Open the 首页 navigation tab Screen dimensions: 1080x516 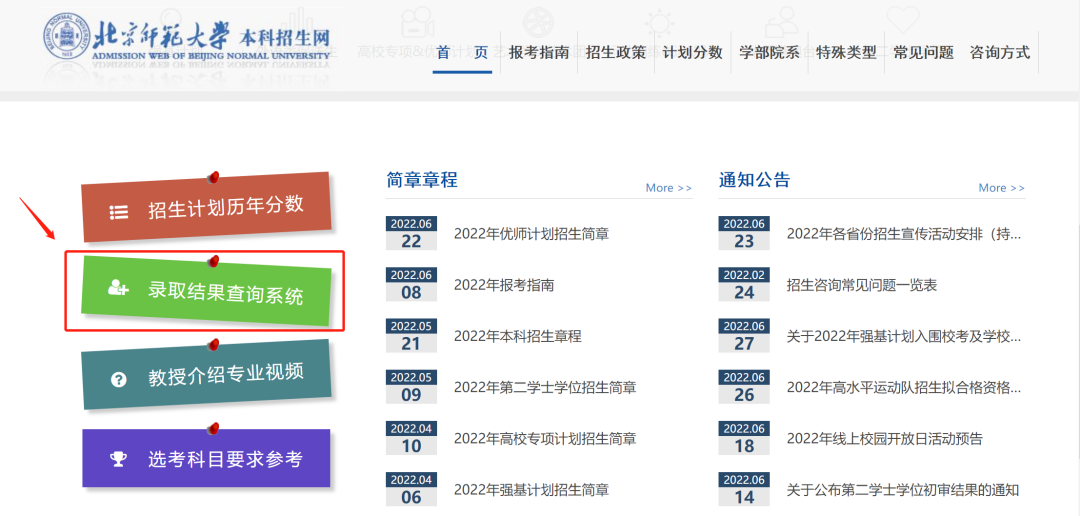462,52
